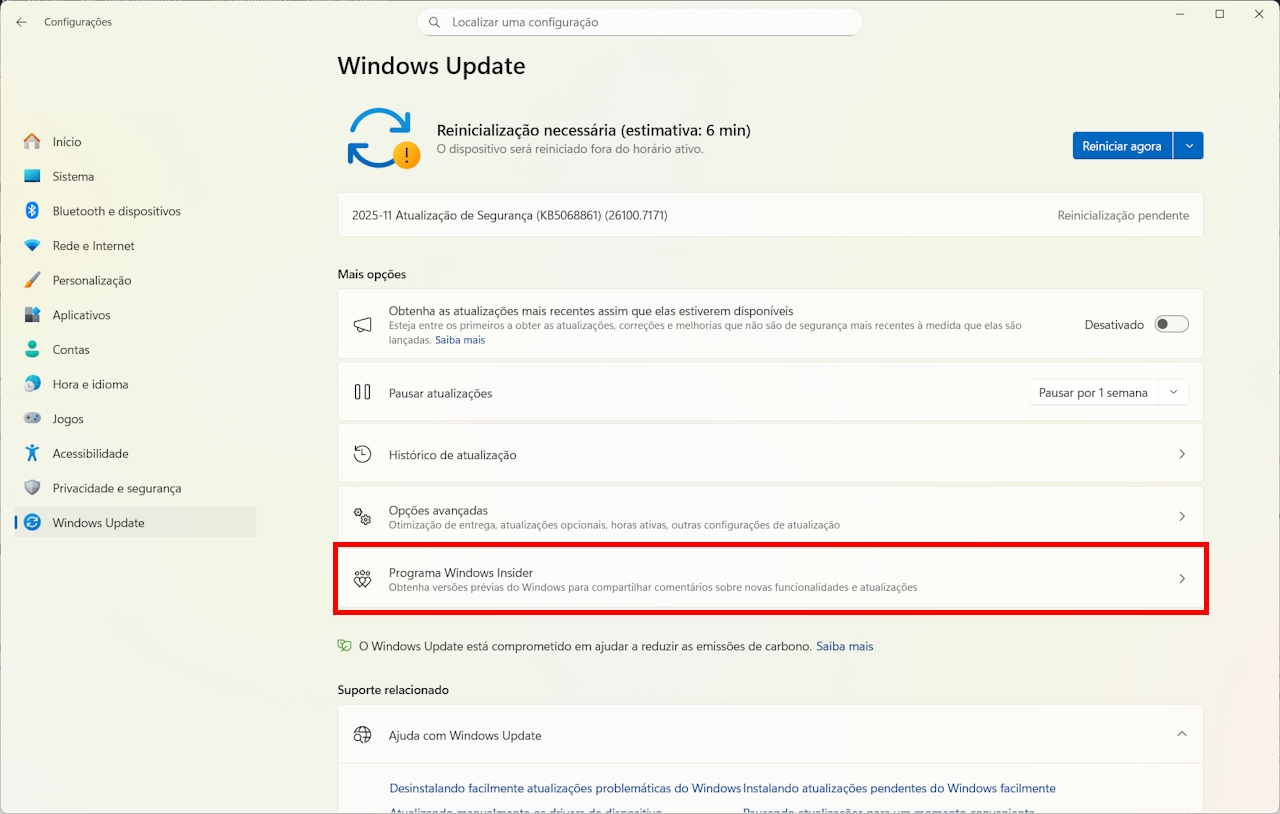Screen dimensions: 1280x814
Task: Click the back arrow next to Configurações
Action: [x=20, y=21]
